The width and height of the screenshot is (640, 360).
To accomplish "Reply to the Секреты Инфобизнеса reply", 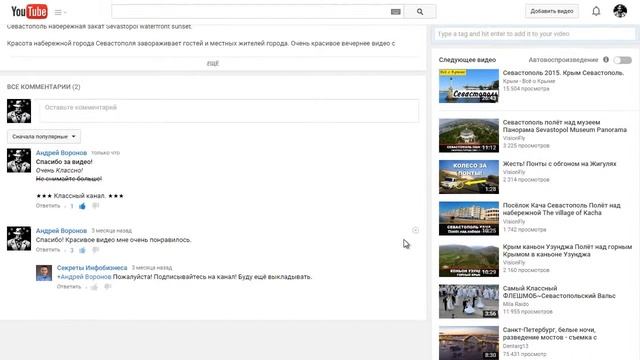I will tap(69, 287).
